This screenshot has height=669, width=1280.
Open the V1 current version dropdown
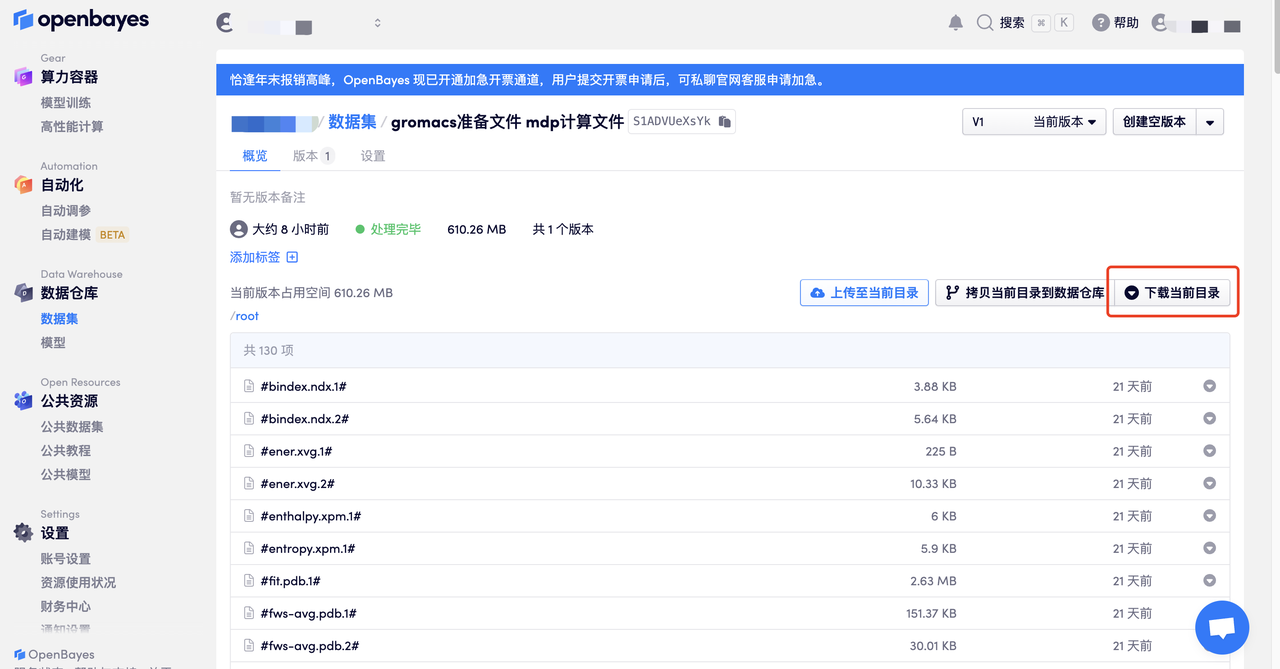(x=1034, y=122)
